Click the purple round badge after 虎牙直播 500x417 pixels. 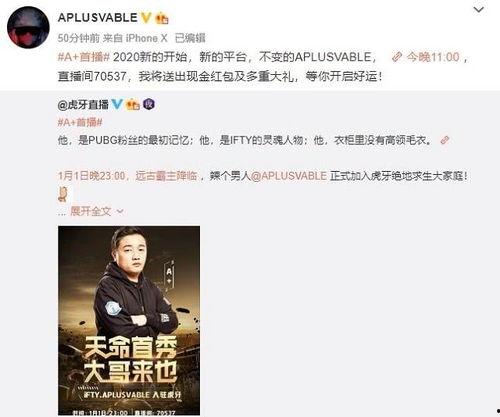(149, 105)
